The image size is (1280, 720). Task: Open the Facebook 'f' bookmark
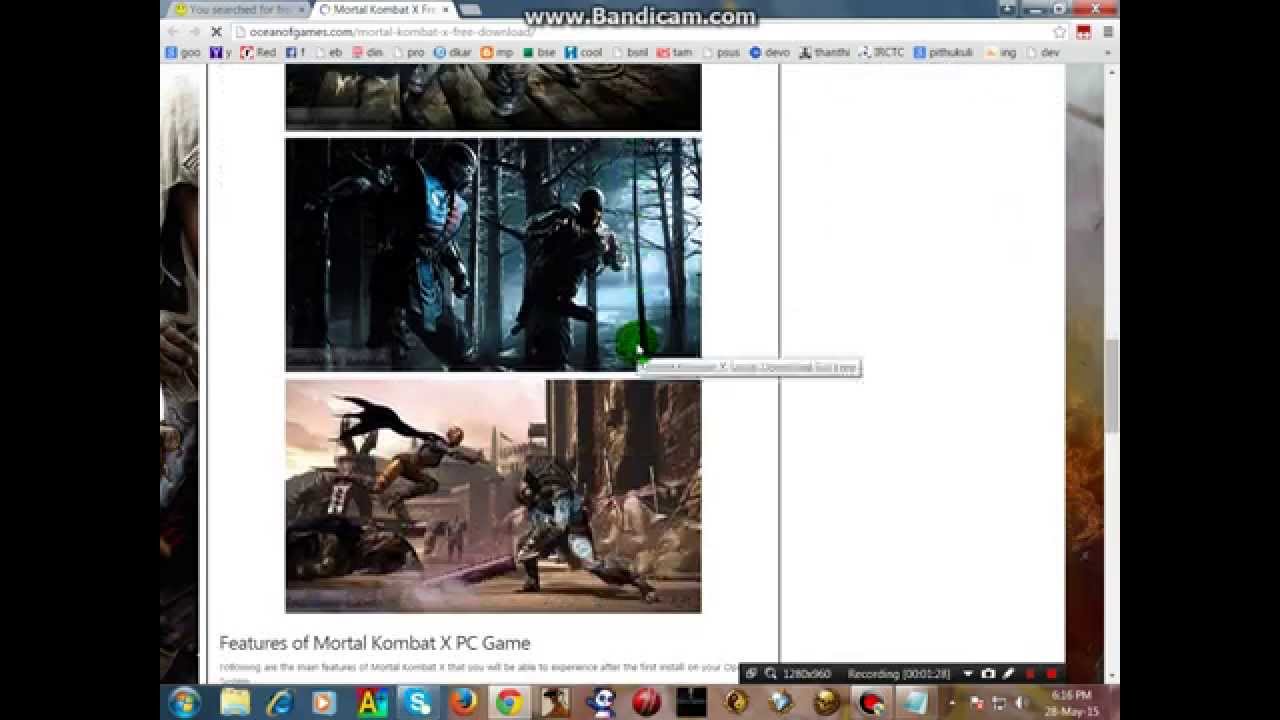pos(295,52)
